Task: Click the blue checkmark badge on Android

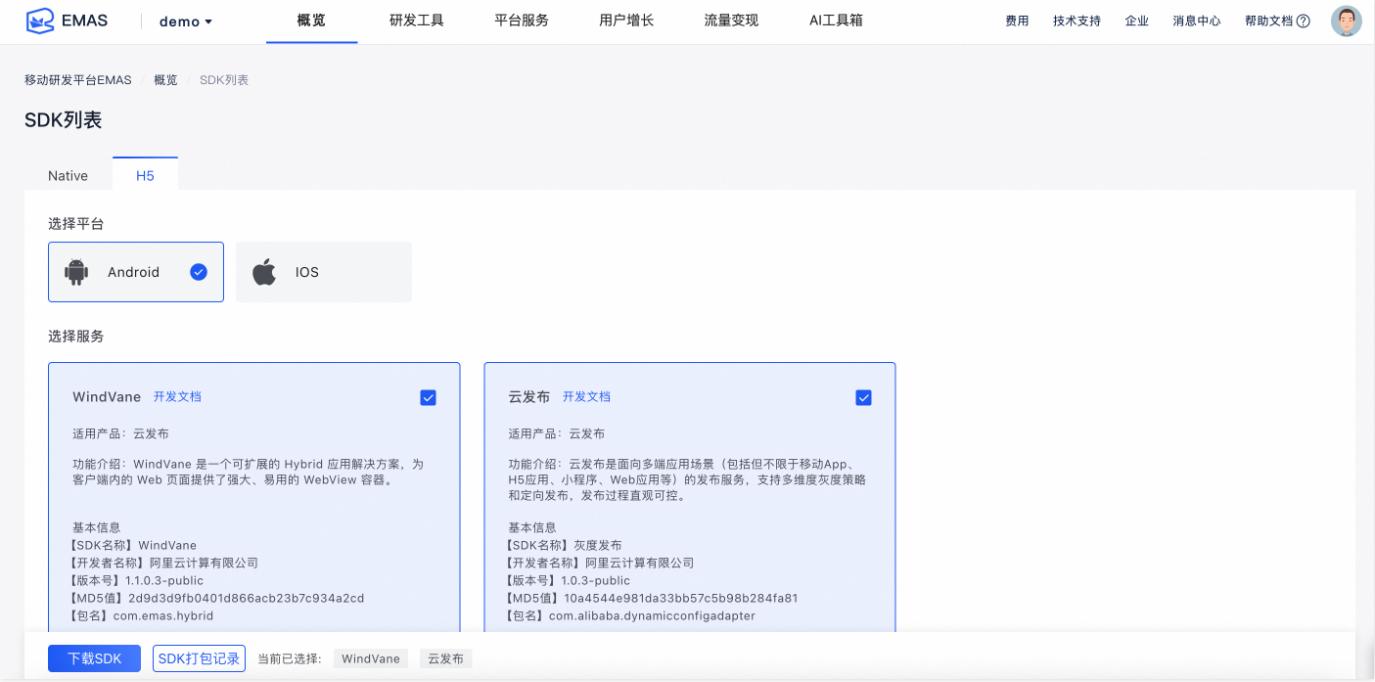Action: click(x=198, y=272)
